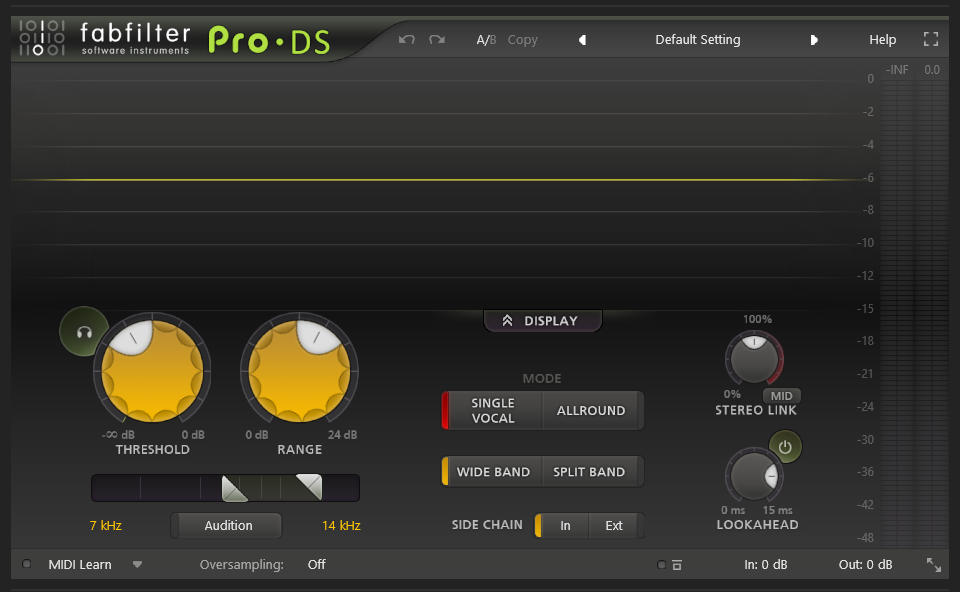Open the Help menu
Screen dimensions: 960x592
coord(882,40)
